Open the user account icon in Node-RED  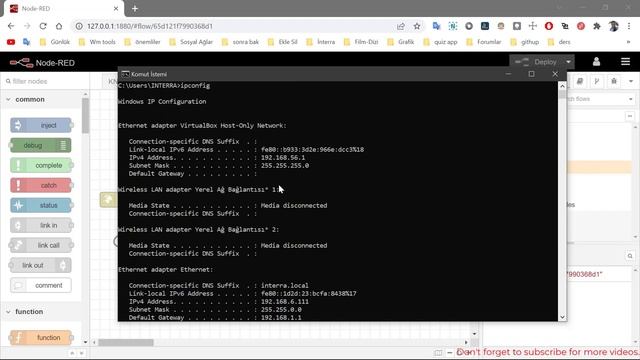point(596,62)
